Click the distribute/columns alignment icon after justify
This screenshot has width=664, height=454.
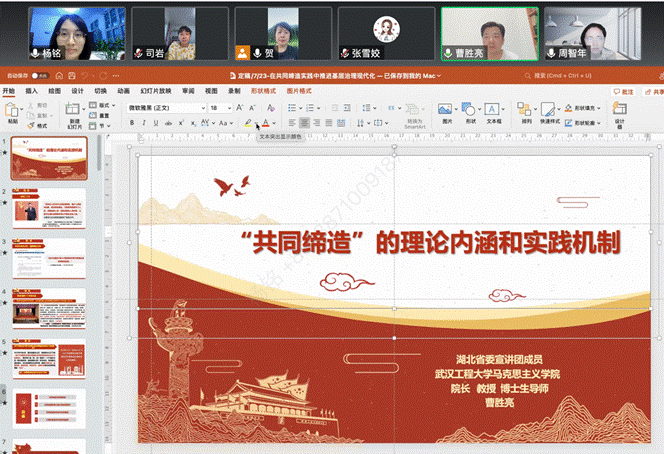[341, 123]
